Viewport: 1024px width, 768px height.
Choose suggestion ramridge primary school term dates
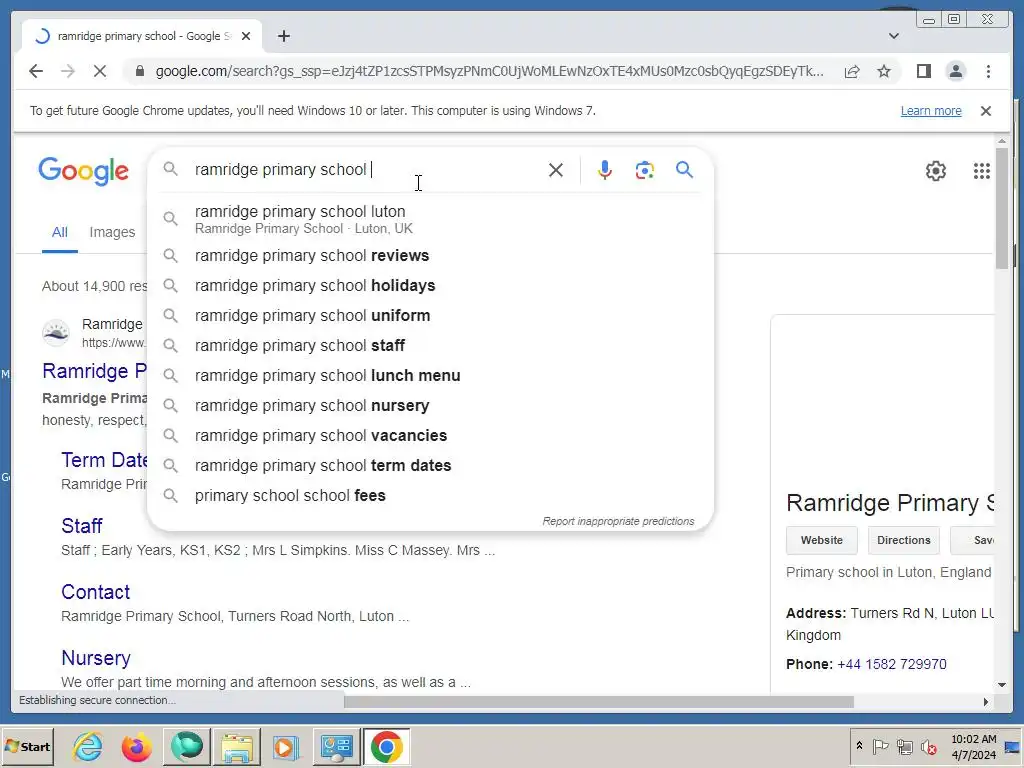[430, 466]
